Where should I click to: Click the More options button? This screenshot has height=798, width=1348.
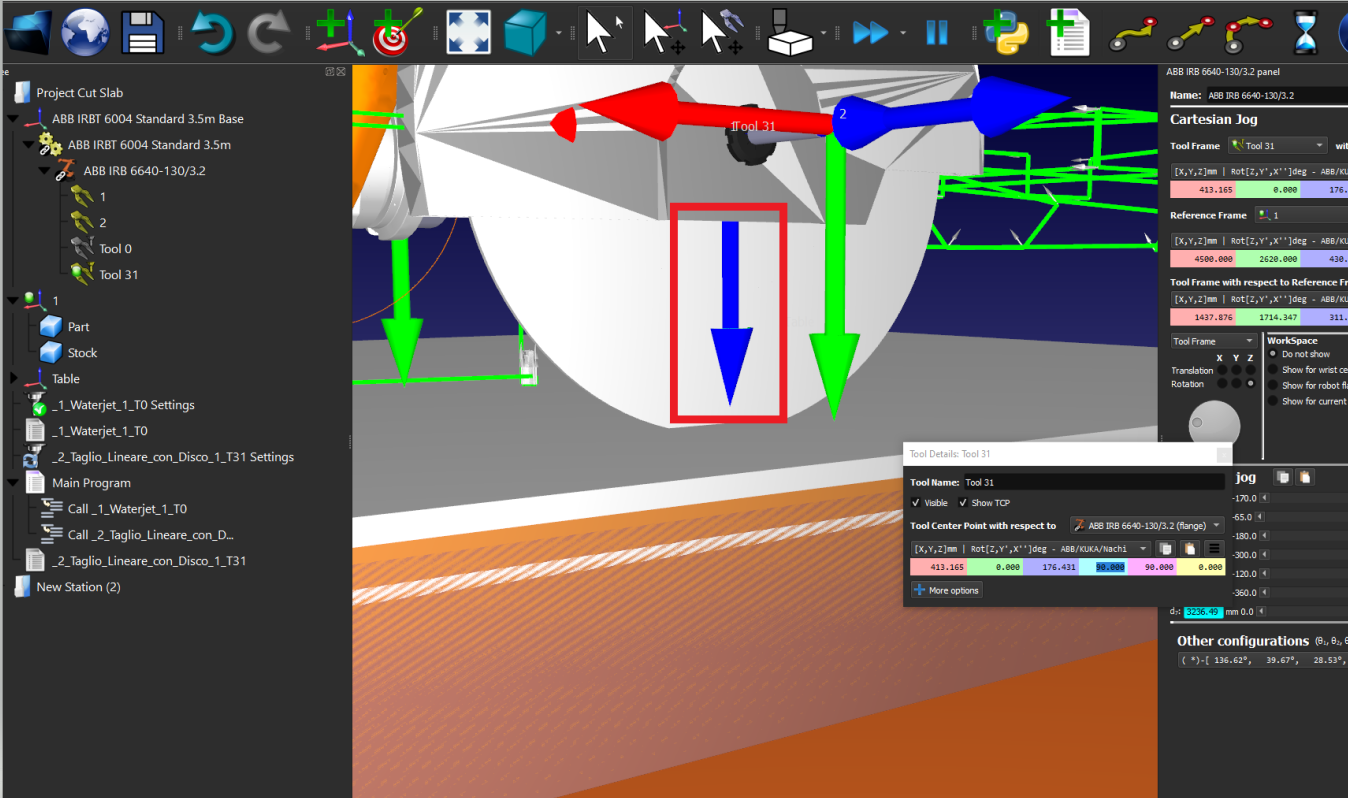click(x=946, y=590)
